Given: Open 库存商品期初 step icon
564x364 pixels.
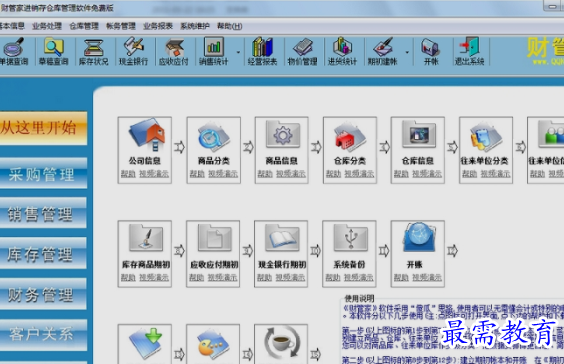Looking at the screenshot, I should coord(146,238).
